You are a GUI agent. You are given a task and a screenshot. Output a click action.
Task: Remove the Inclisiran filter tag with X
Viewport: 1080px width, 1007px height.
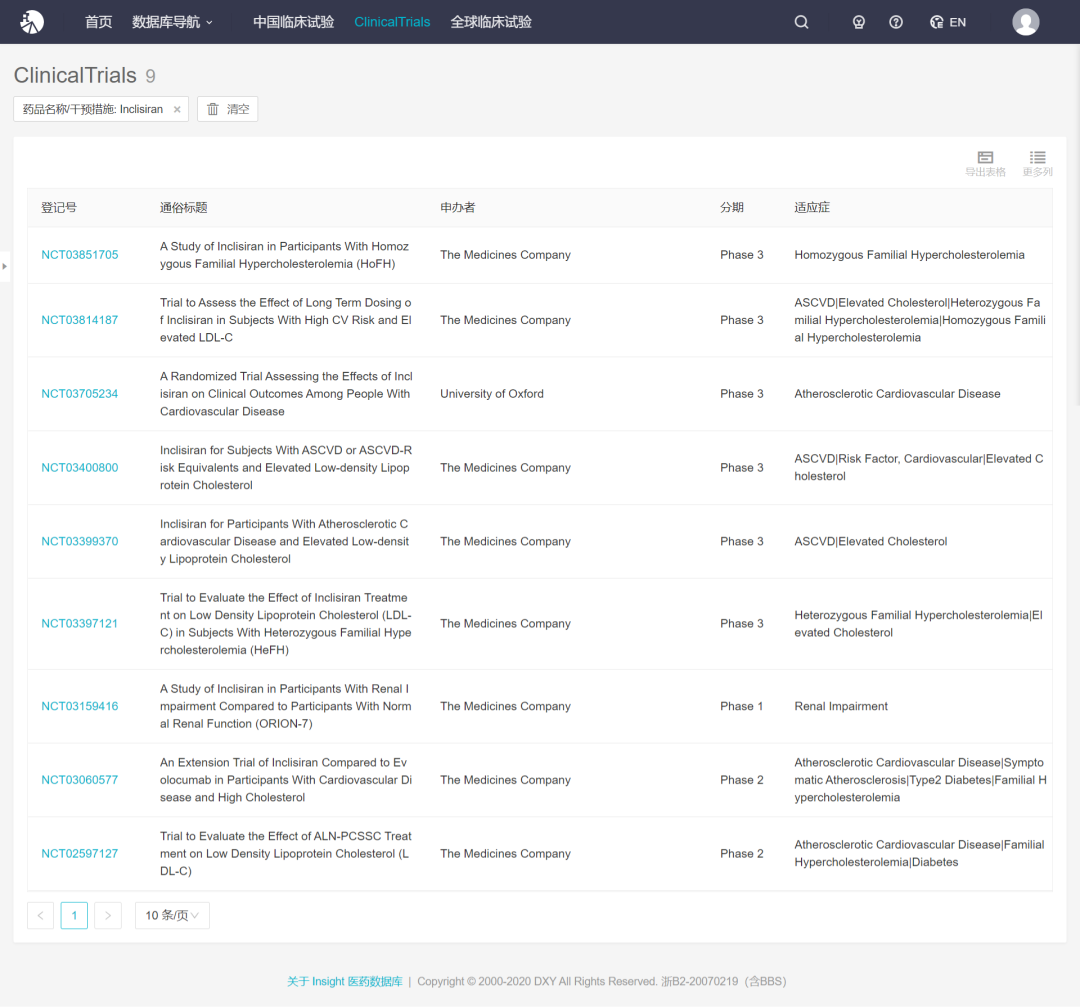coord(177,110)
